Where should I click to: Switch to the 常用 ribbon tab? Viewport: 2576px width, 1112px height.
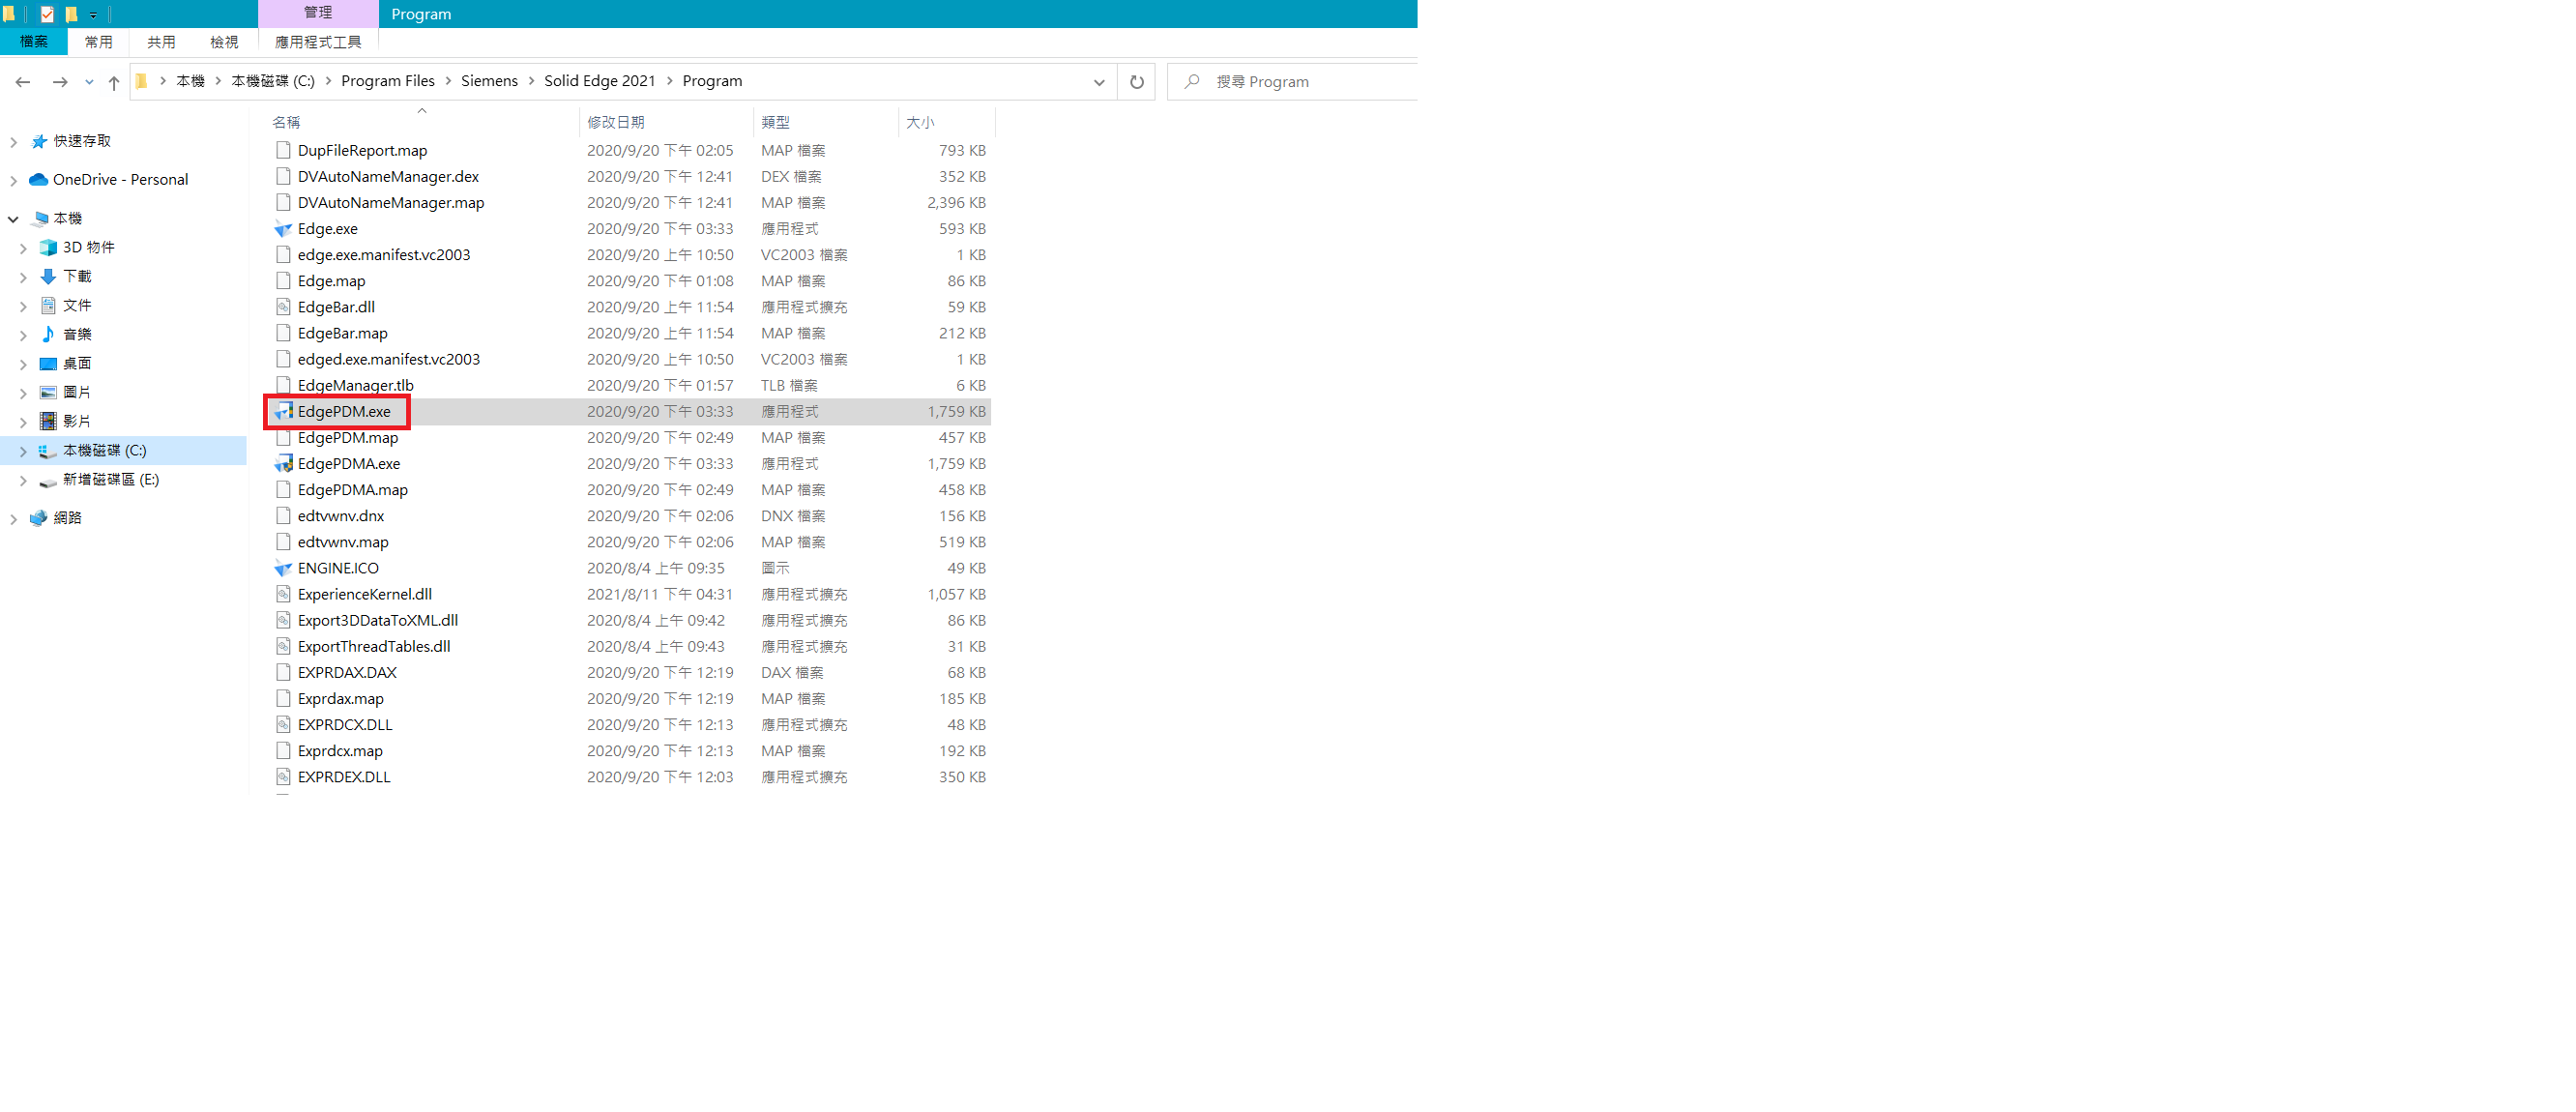click(99, 42)
